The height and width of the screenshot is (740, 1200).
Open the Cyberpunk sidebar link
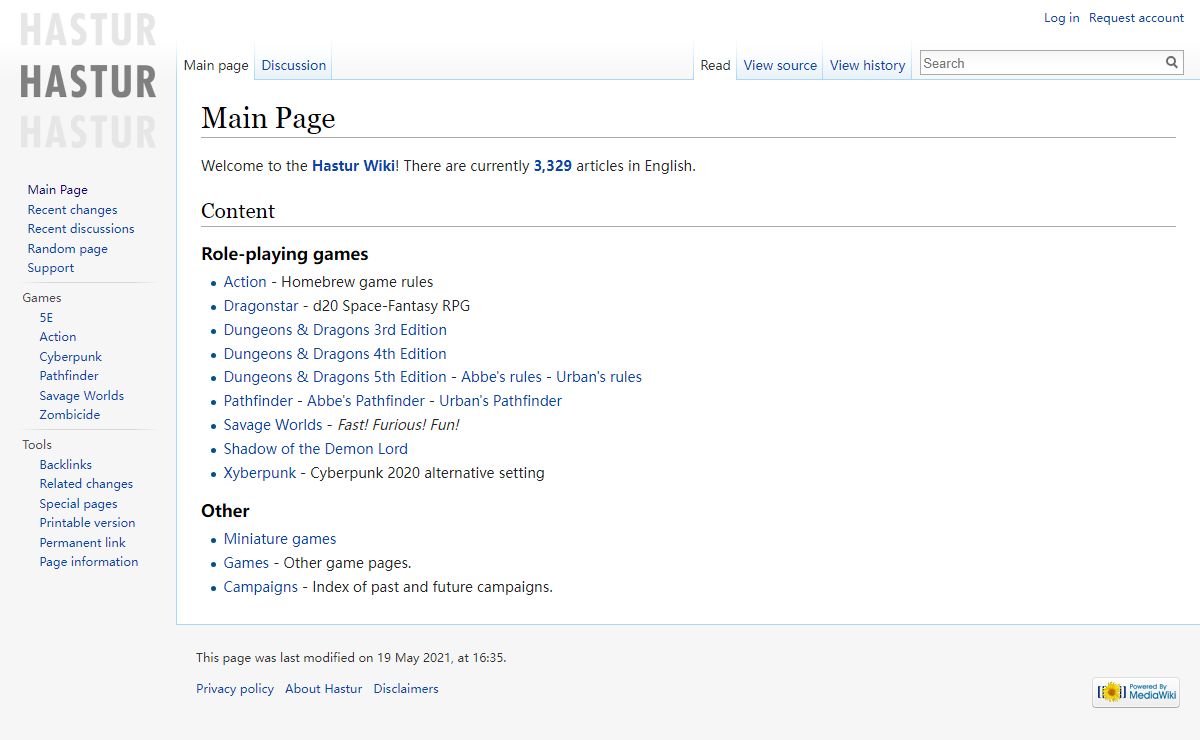click(71, 357)
